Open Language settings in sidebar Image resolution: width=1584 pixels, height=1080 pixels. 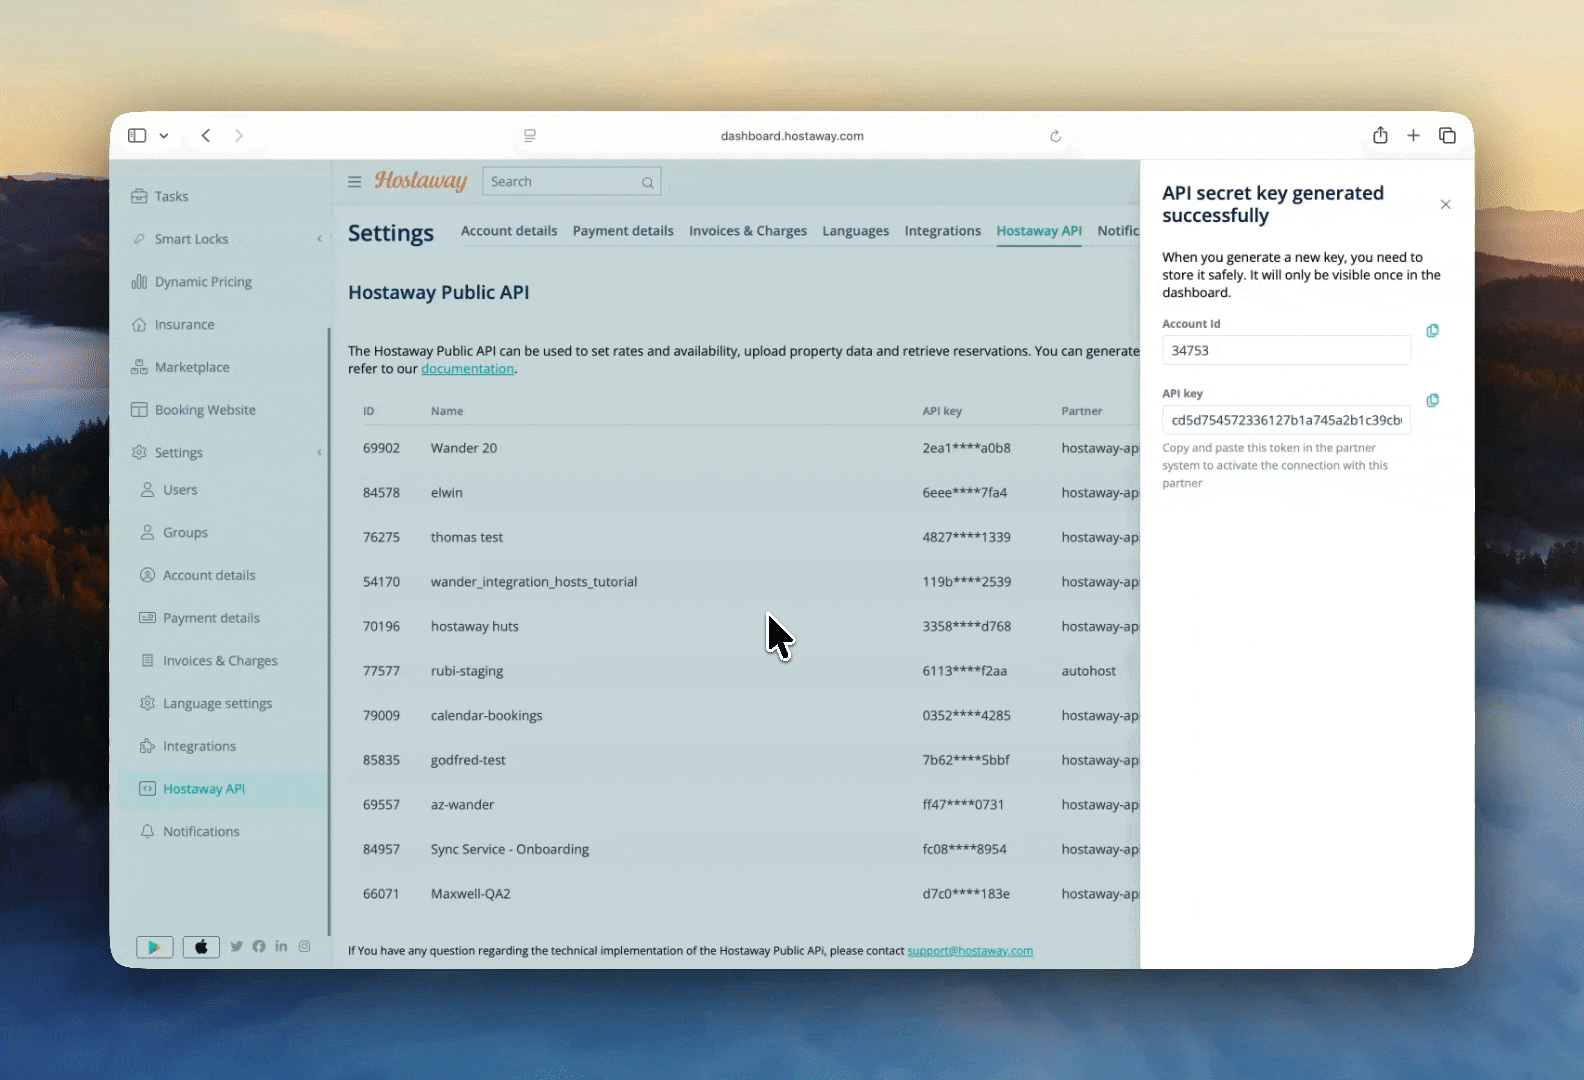coord(217,704)
